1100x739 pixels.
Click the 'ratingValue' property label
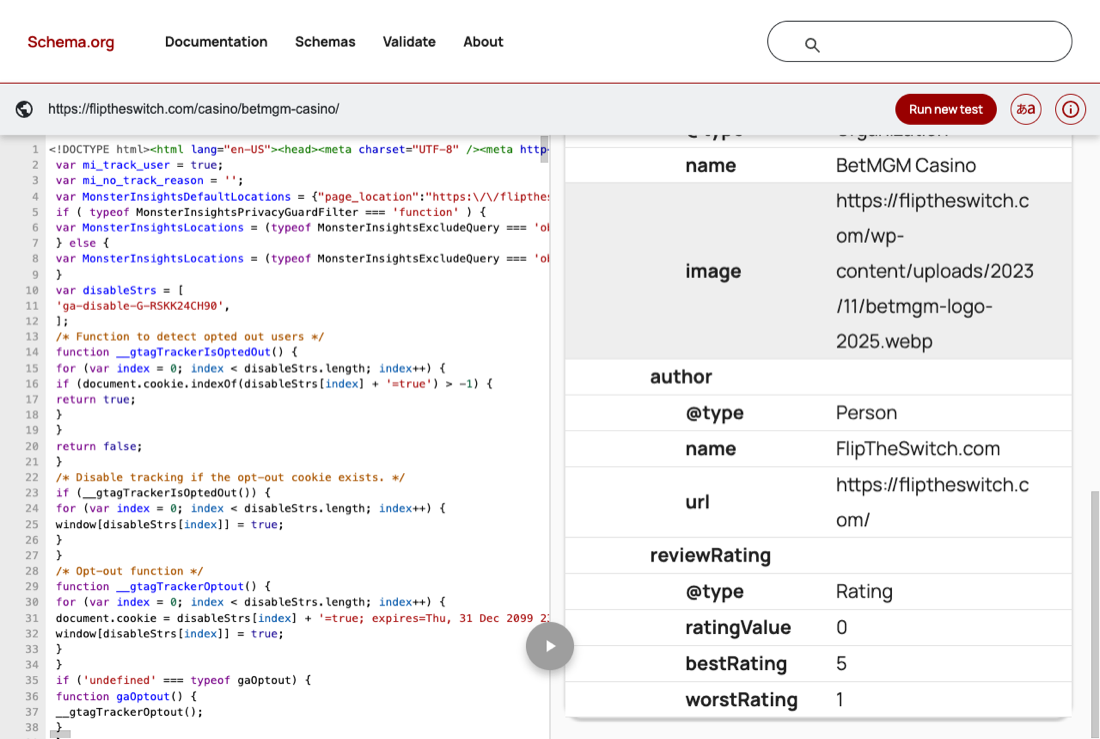pyautogui.click(x=738, y=627)
